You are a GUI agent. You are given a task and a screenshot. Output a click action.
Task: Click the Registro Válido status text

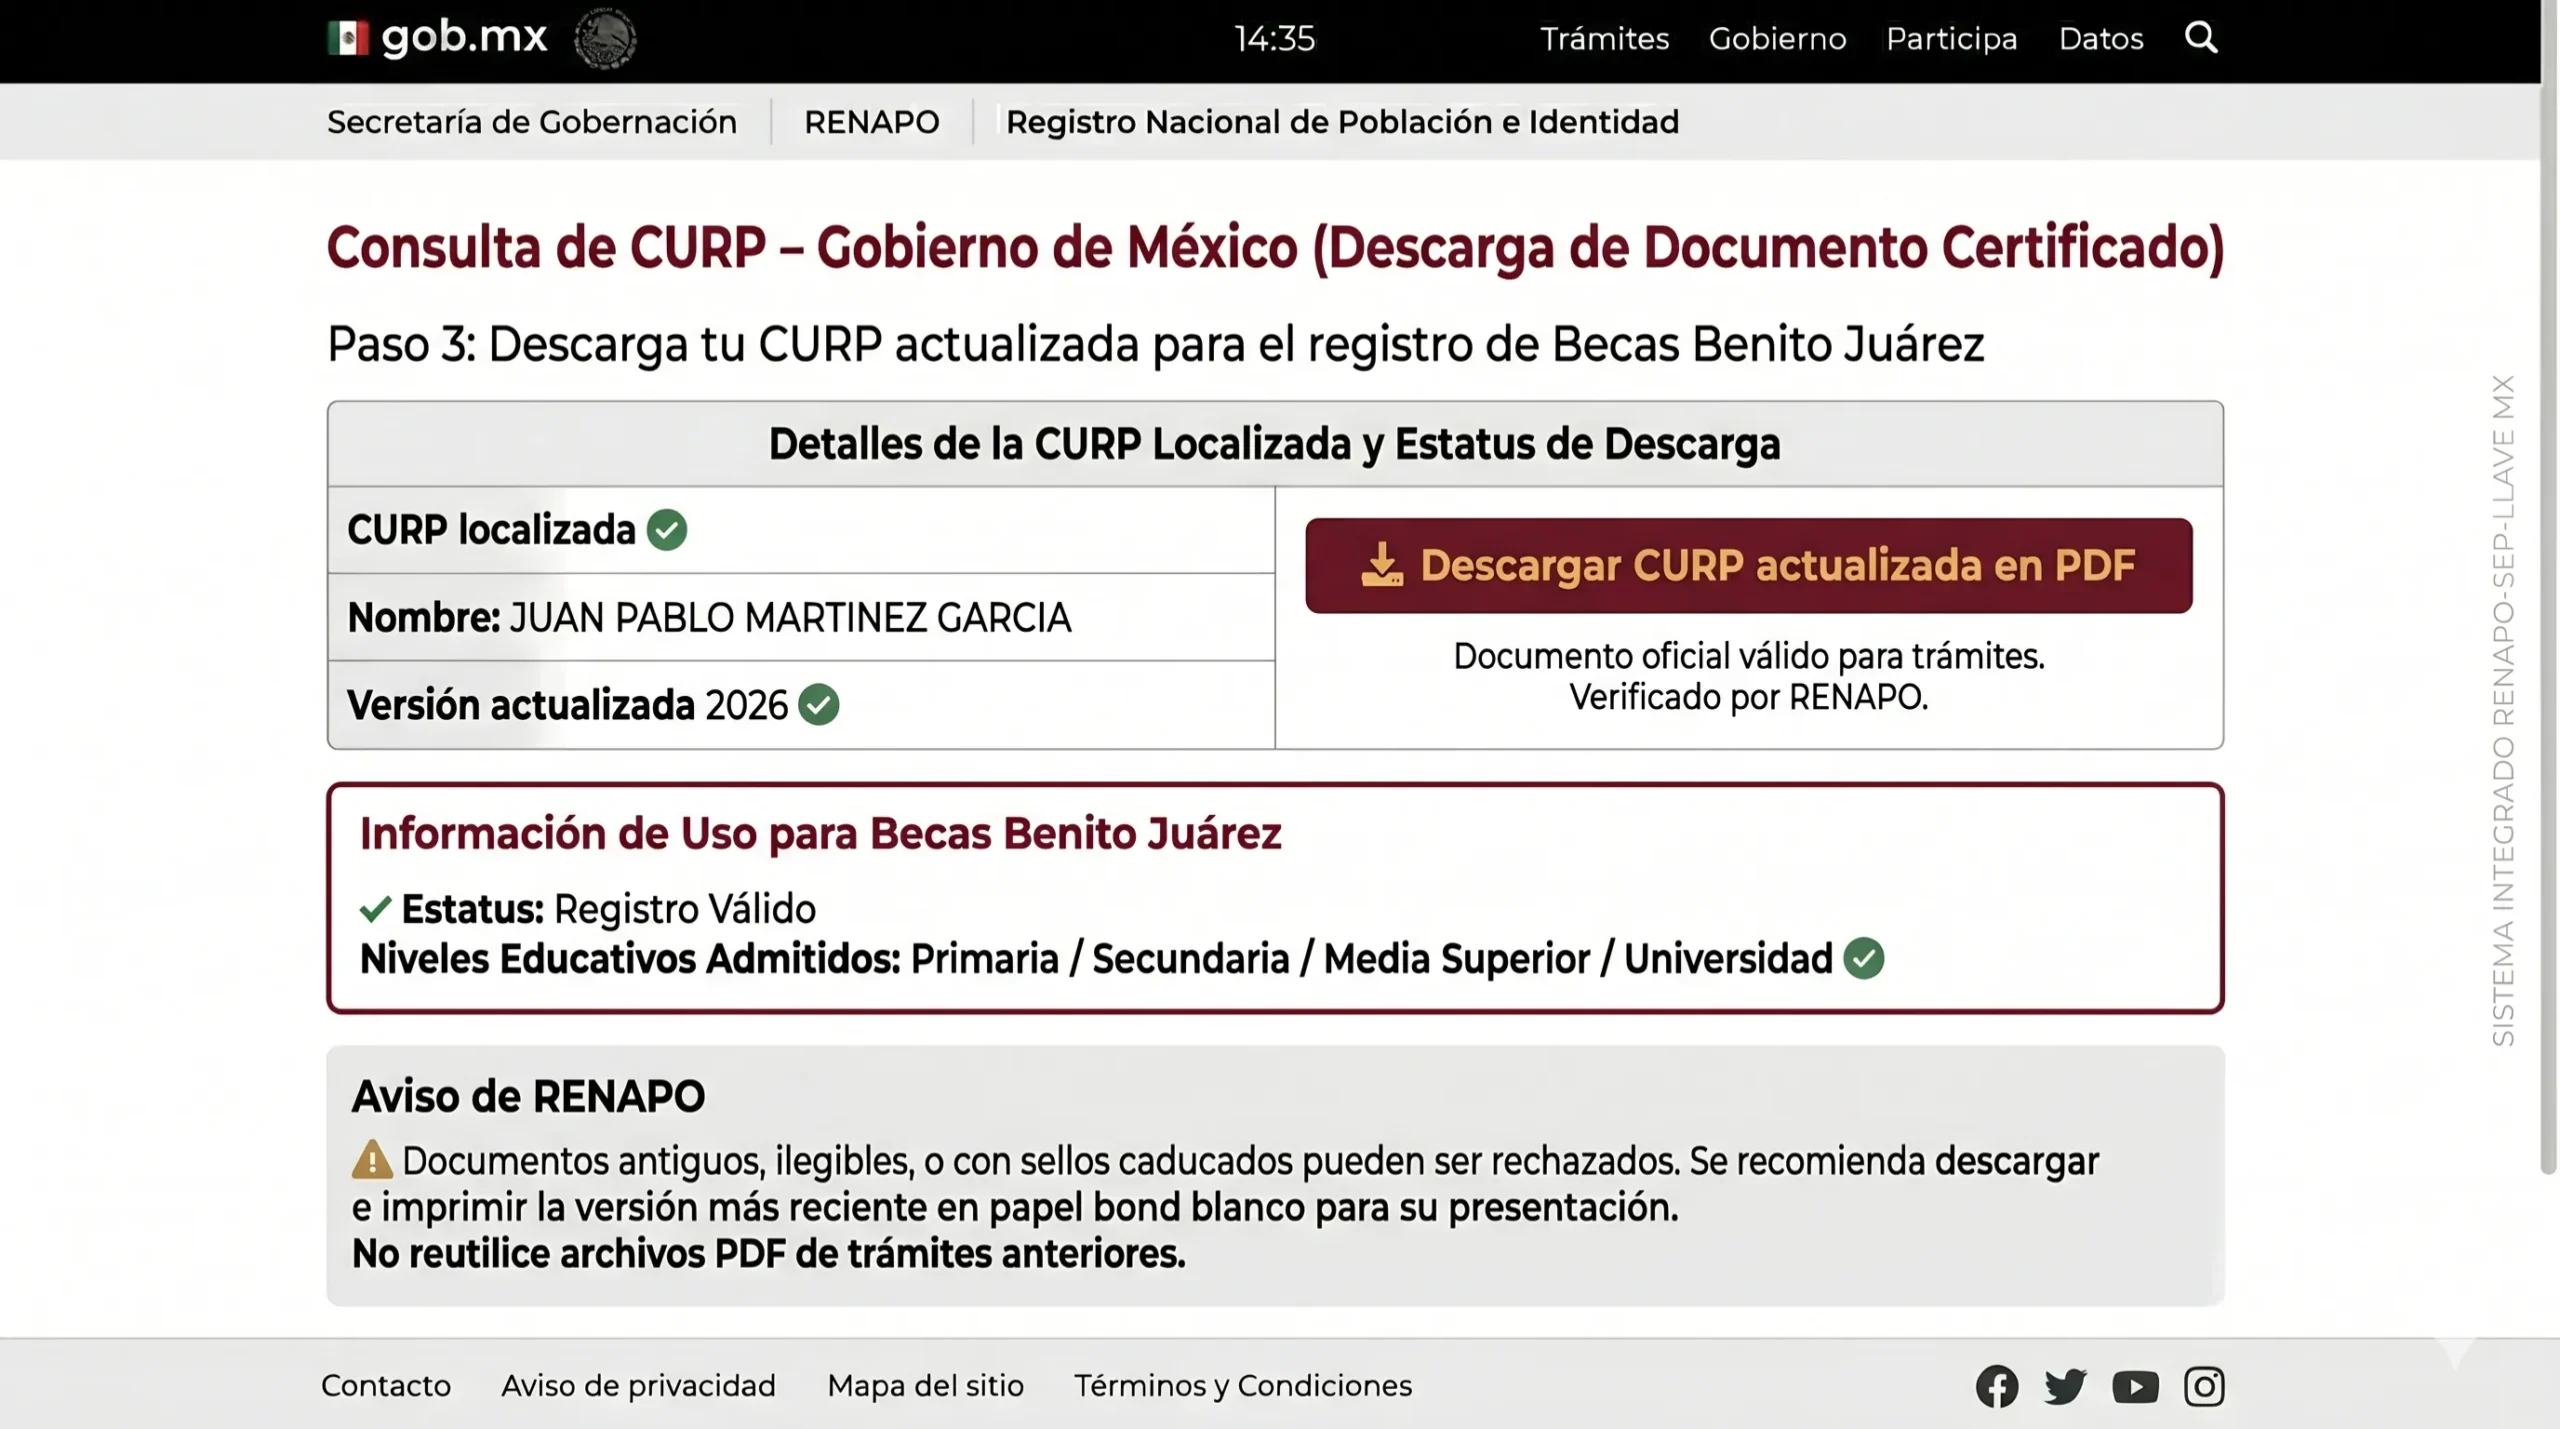click(x=685, y=909)
